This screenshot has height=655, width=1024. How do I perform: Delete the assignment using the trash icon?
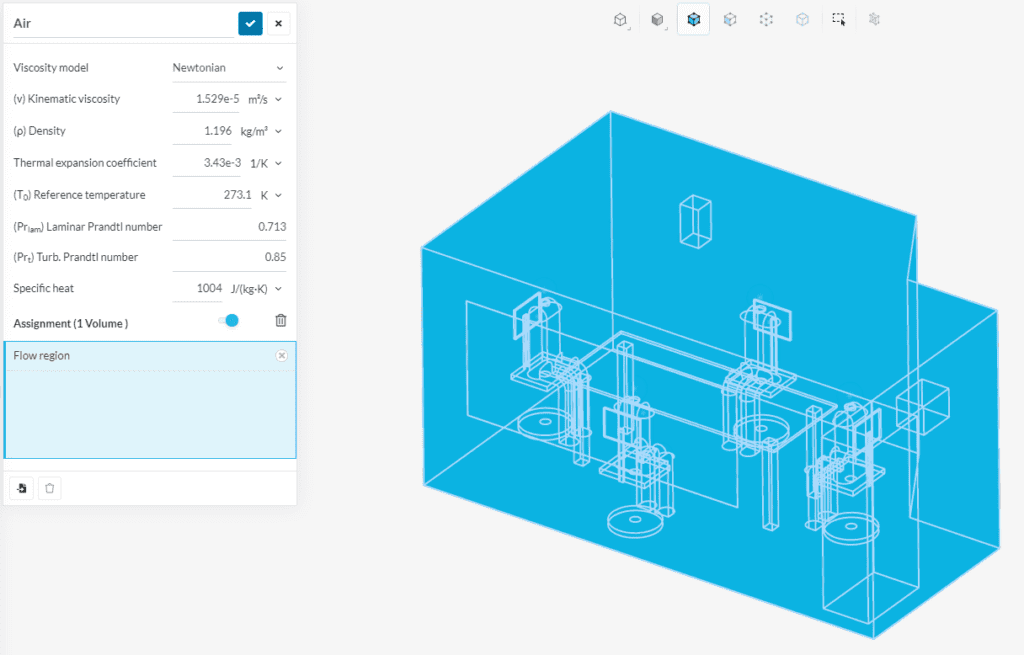pyautogui.click(x=280, y=320)
